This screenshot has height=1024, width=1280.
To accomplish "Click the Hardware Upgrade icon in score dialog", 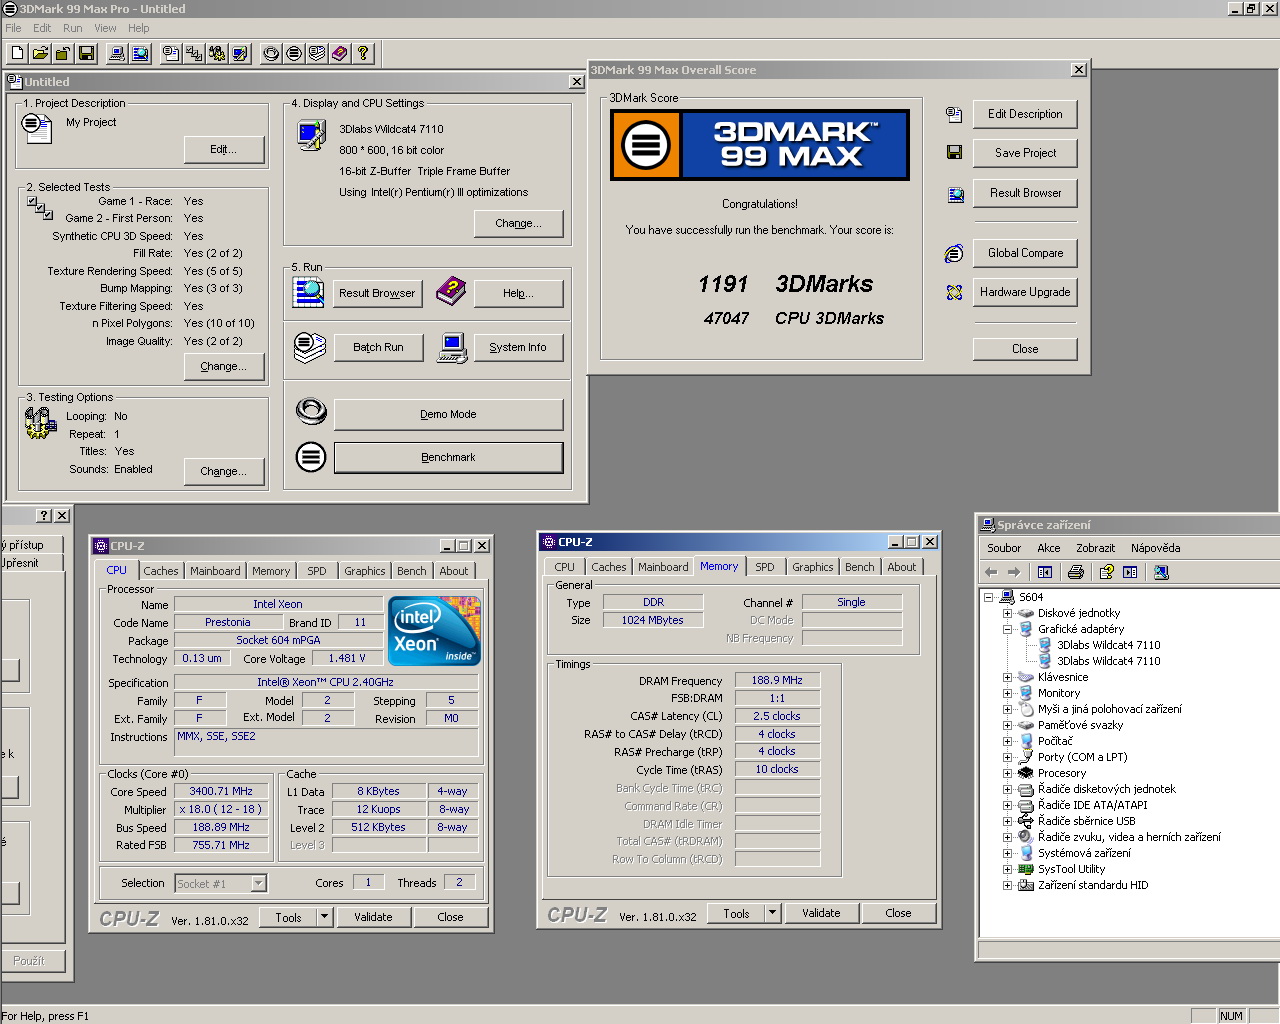I will [x=954, y=292].
